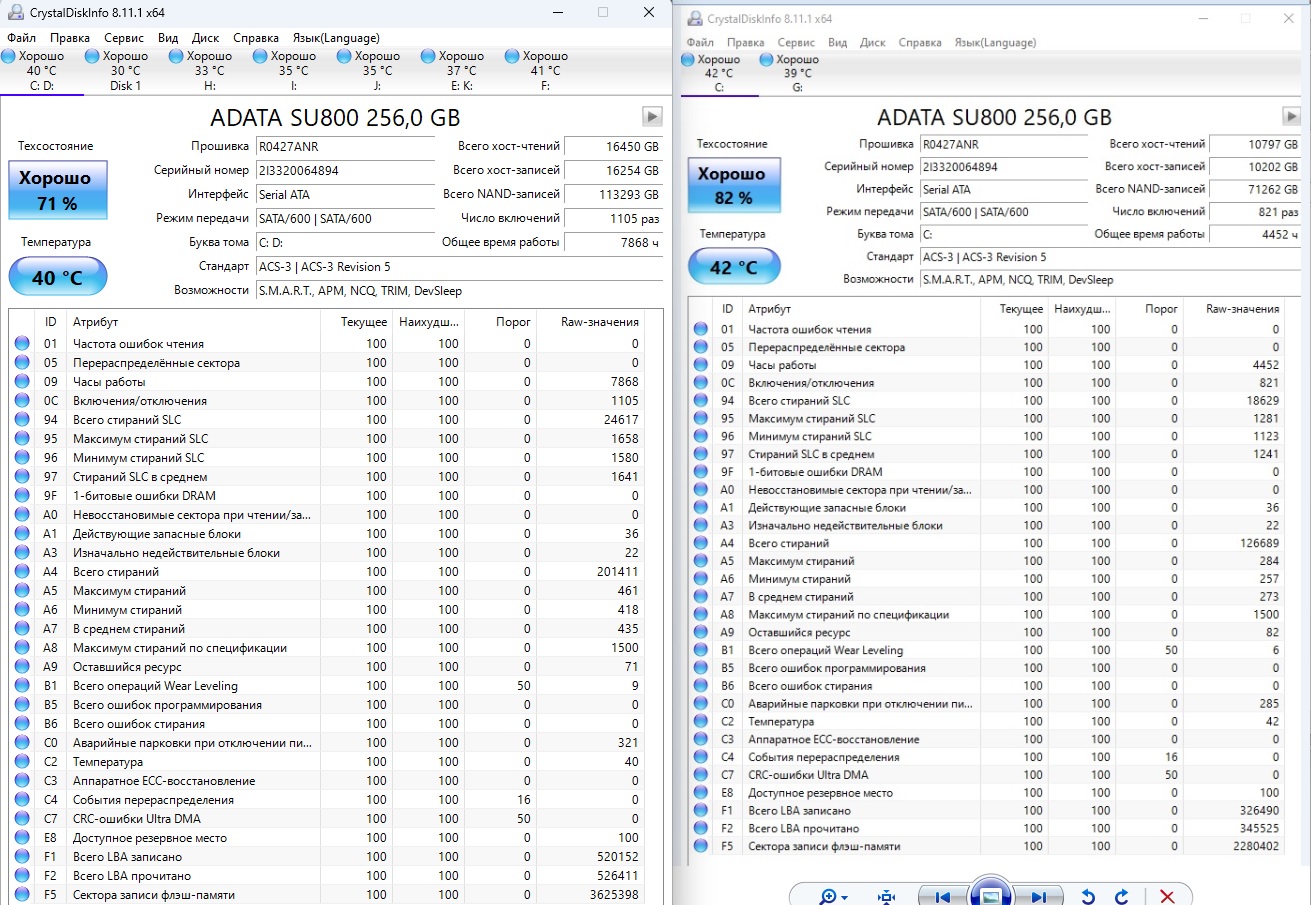Click Общее время работы field 4452 ч

1254,234
